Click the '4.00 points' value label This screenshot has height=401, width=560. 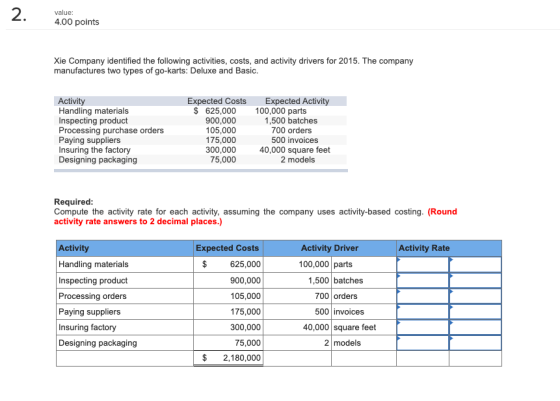pyautogui.click(x=77, y=22)
